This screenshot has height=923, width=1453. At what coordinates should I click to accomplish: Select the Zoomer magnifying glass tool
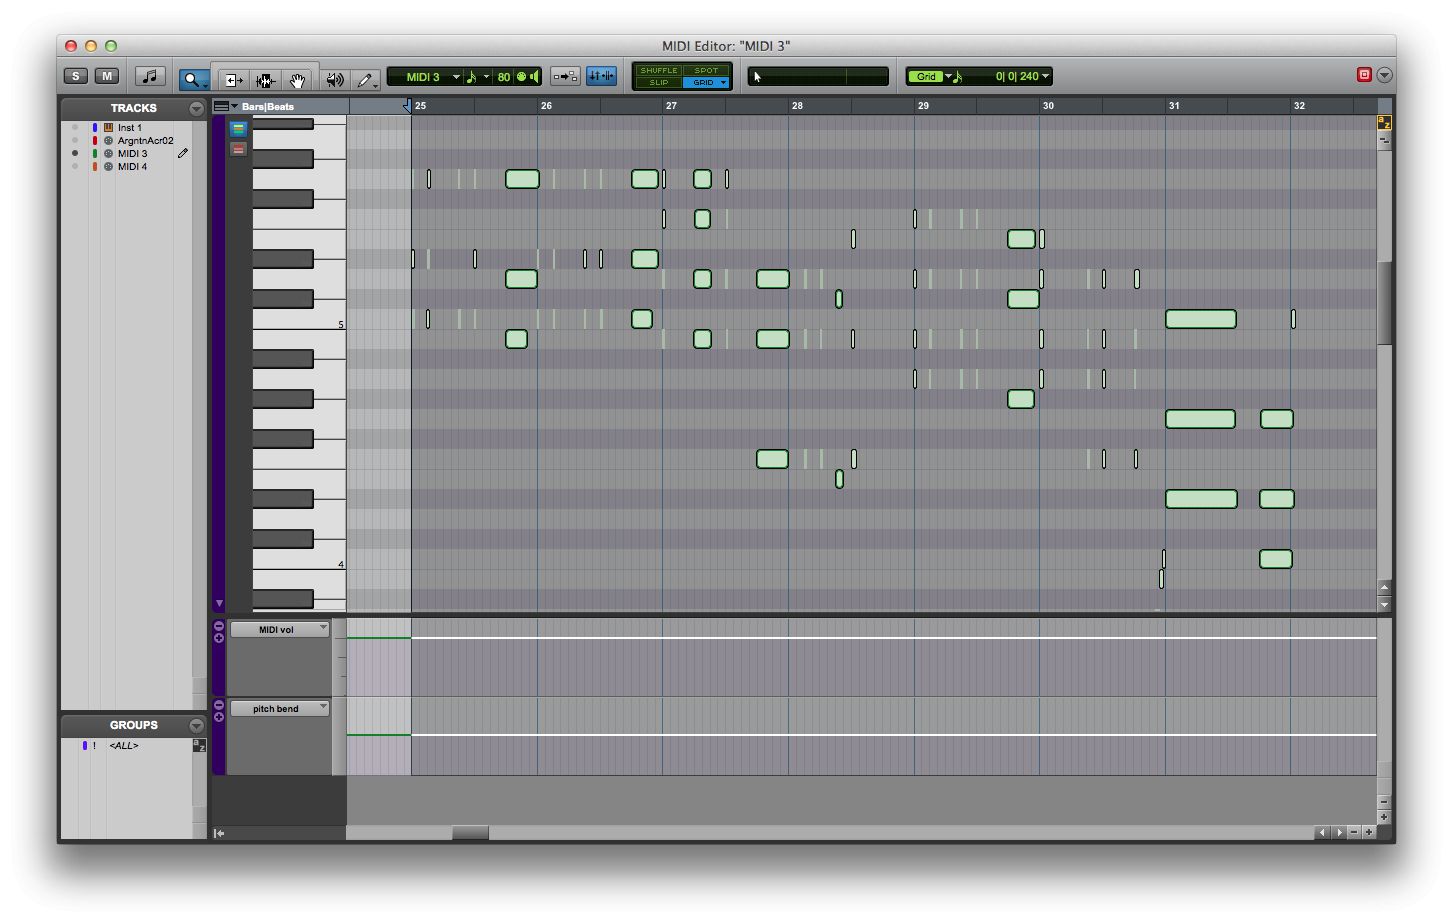tap(193, 79)
